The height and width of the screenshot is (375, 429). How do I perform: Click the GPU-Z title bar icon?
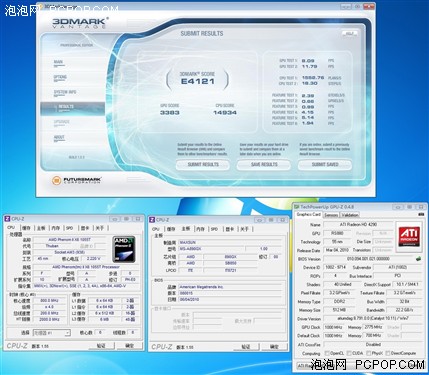pos(296,207)
